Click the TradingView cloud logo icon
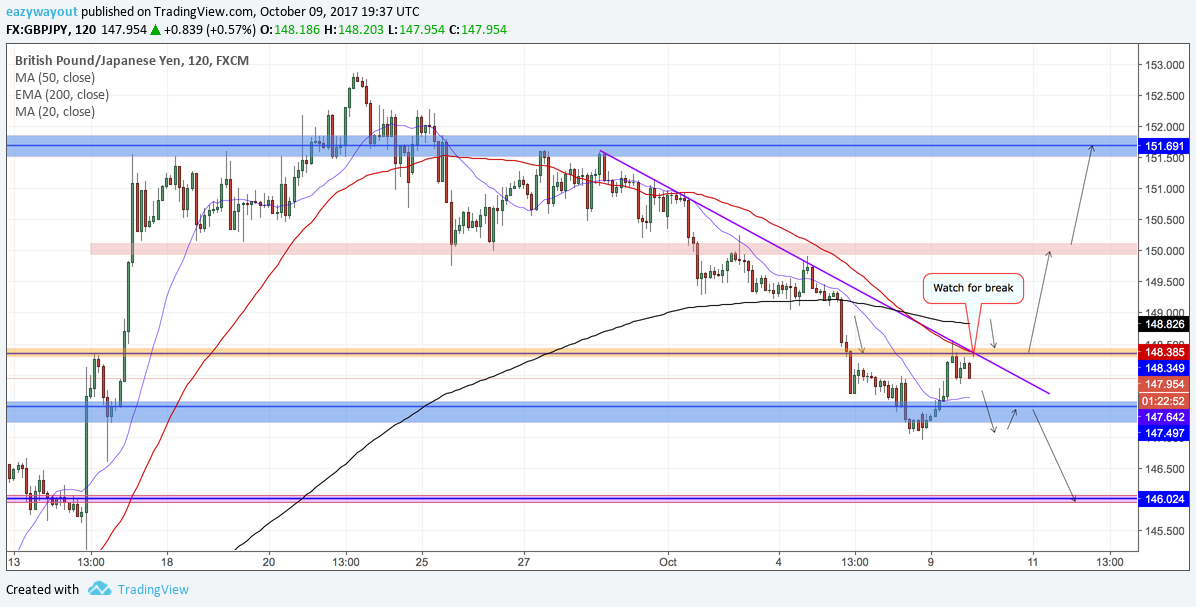1196x607 pixels. [99, 589]
